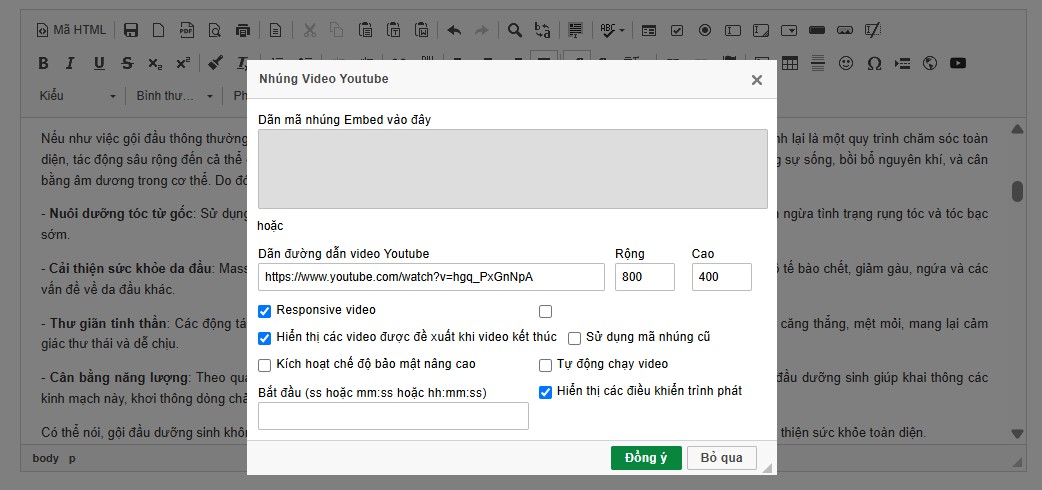
Task: Insert a textarea form icon
Action: (x=761, y=30)
